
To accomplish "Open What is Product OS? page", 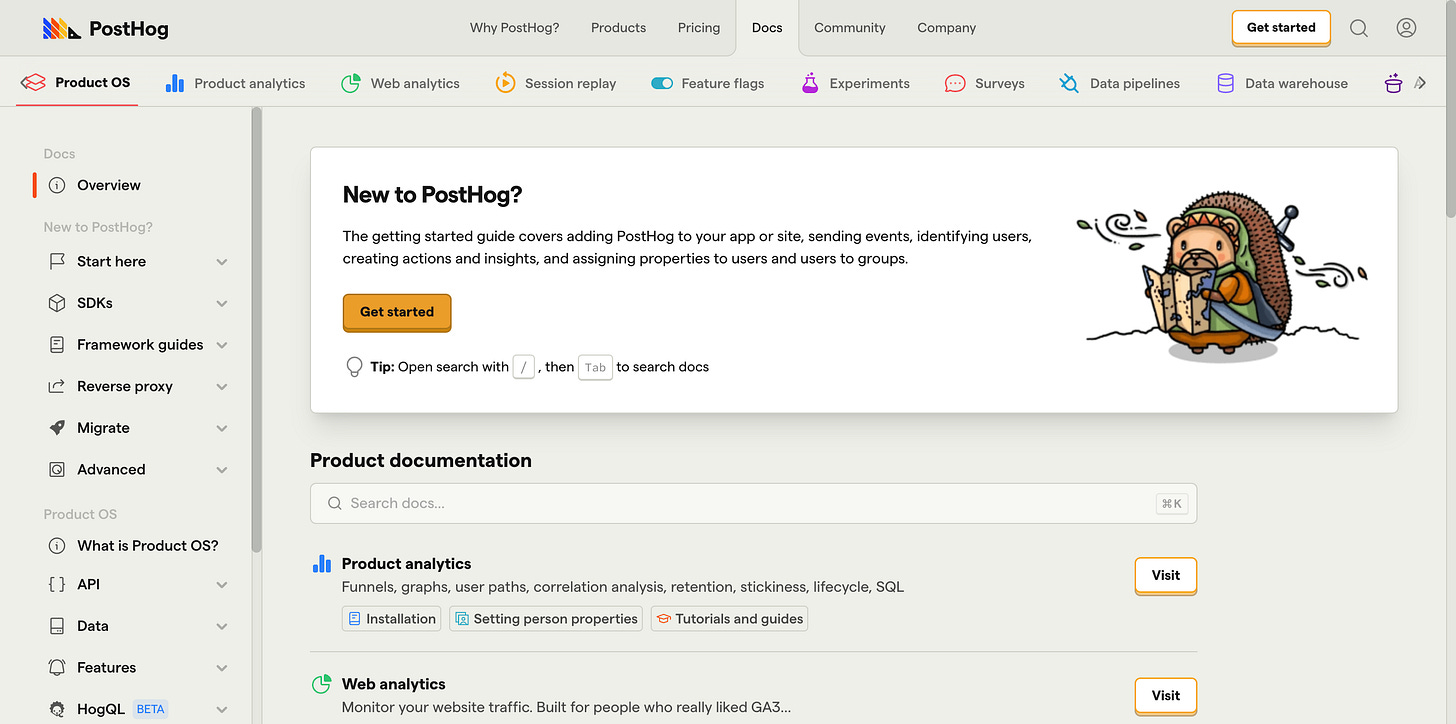I will coord(148,546).
